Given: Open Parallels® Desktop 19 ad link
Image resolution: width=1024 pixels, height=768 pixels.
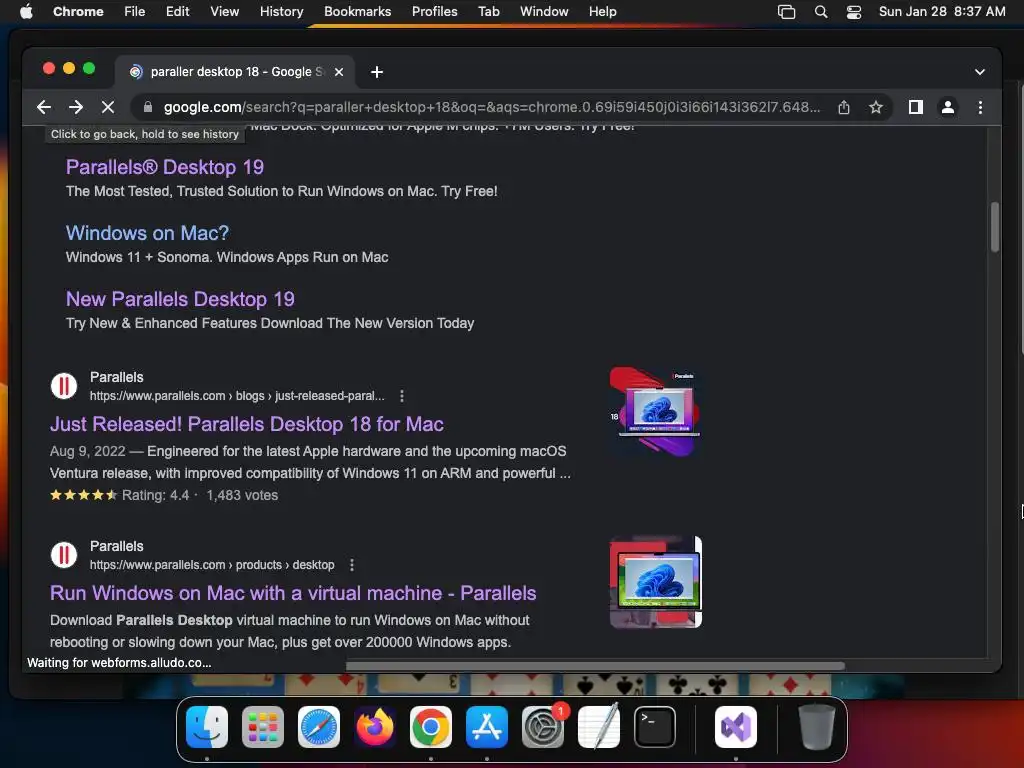Looking at the screenshot, I should coord(165,167).
